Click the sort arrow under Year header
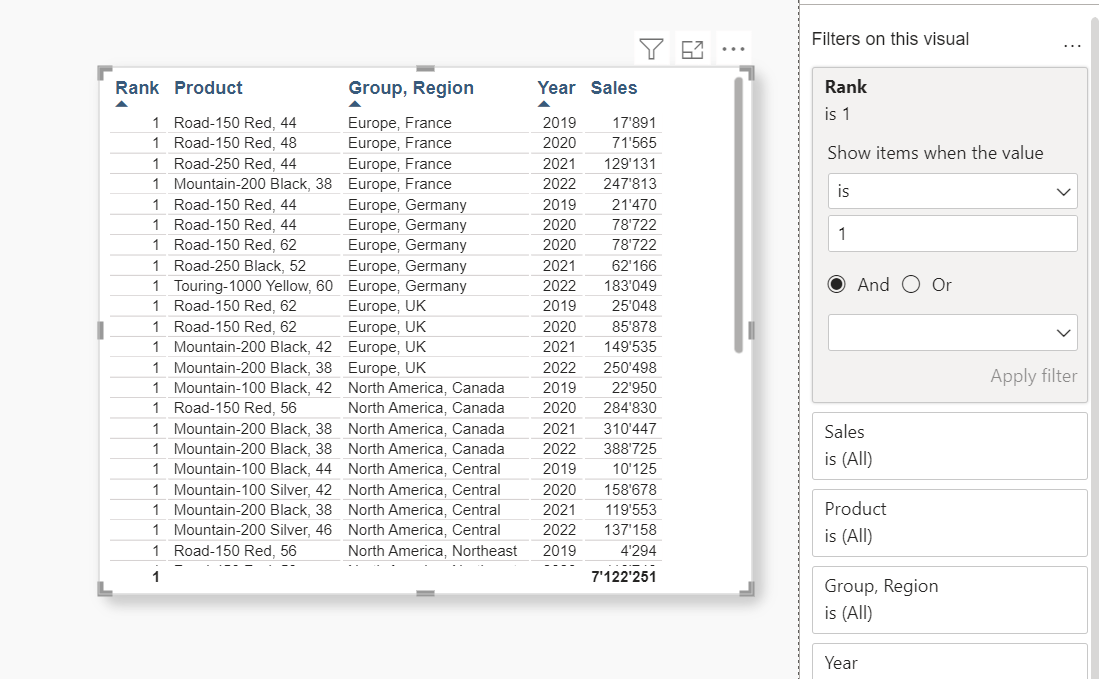The width and height of the screenshot is (1099, 679). click(x=544, y=104)
